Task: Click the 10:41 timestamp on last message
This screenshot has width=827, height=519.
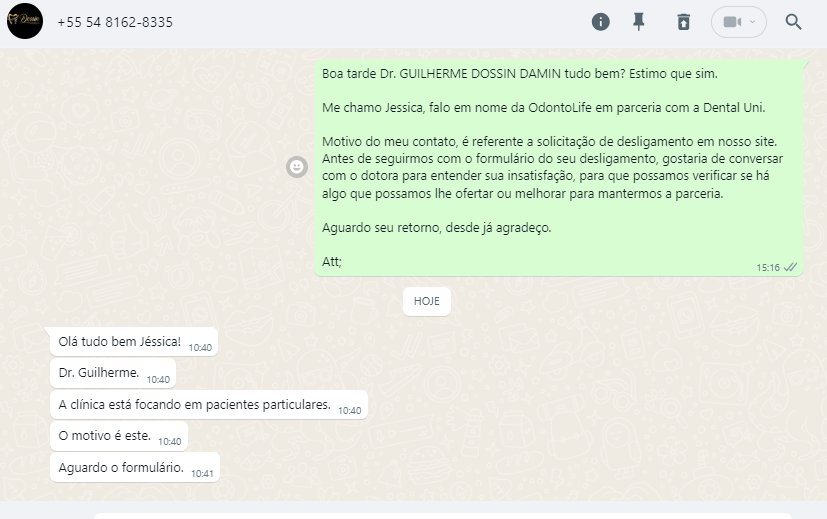Action: point(202,474)
